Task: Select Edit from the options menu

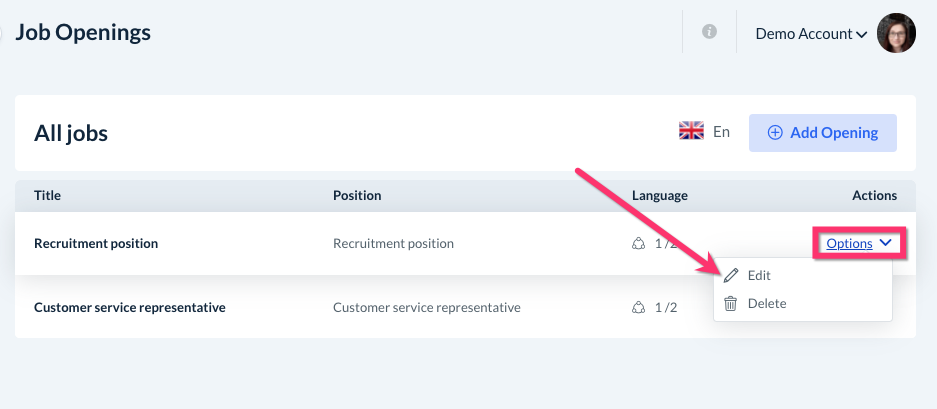Action: tap(759, 275)
